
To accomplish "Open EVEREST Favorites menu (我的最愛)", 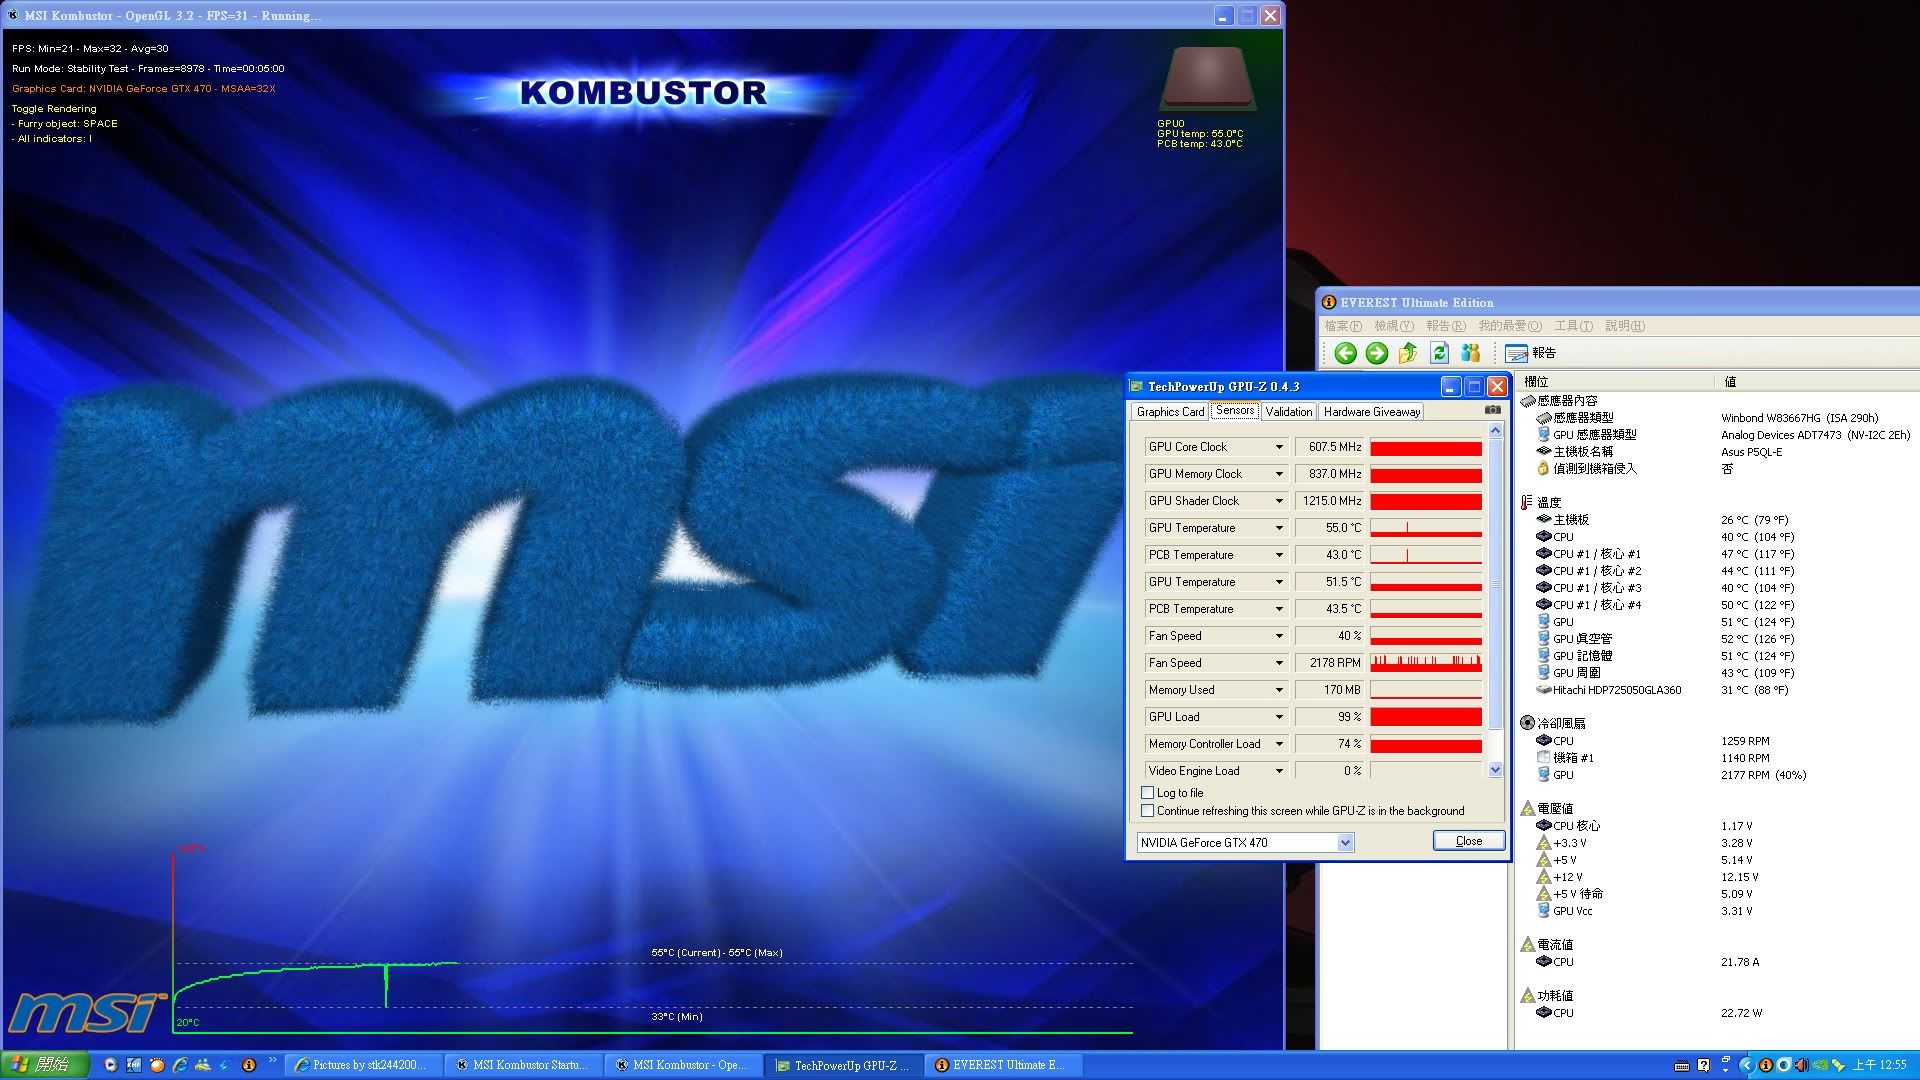I will click(x=1510, y=326).
